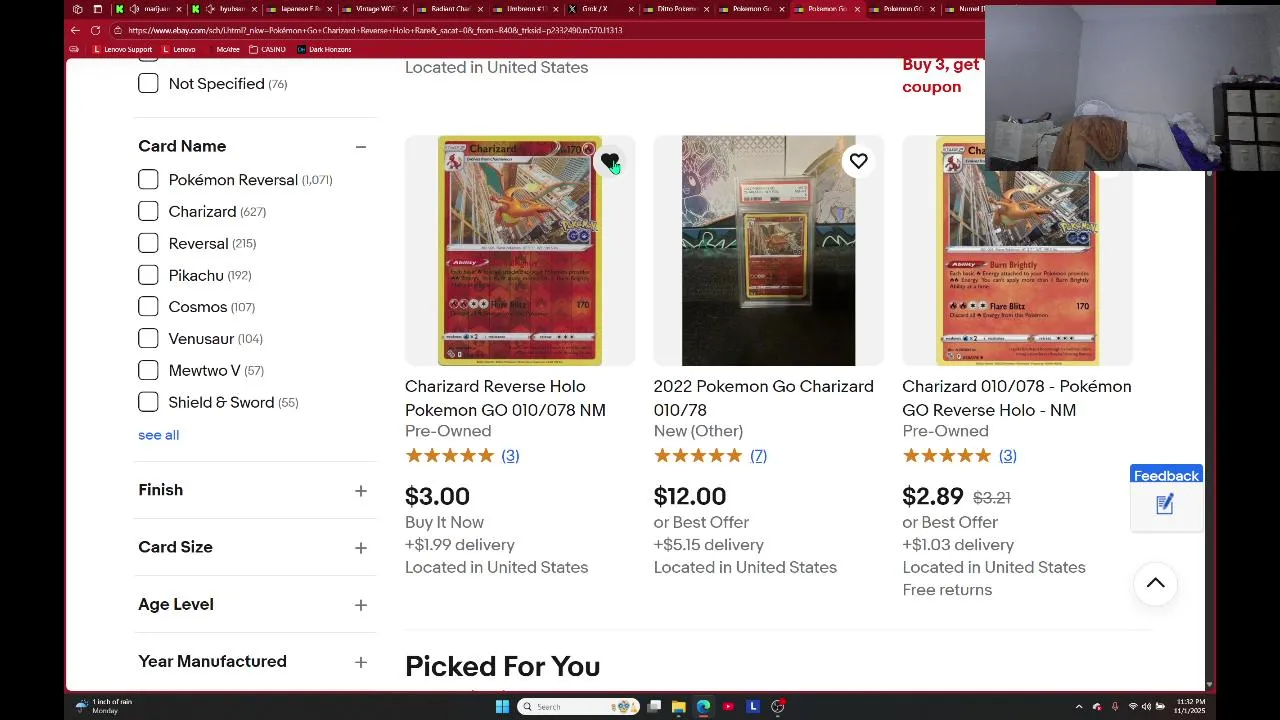Open the Charizard 010/078 $2.89 listing title

tap(1017, 398)
